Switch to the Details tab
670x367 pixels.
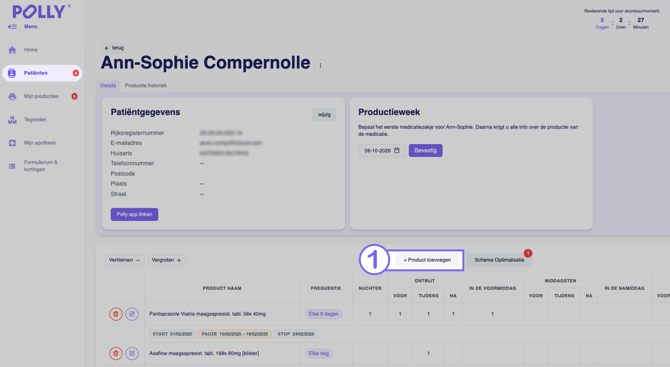[108, 85]
